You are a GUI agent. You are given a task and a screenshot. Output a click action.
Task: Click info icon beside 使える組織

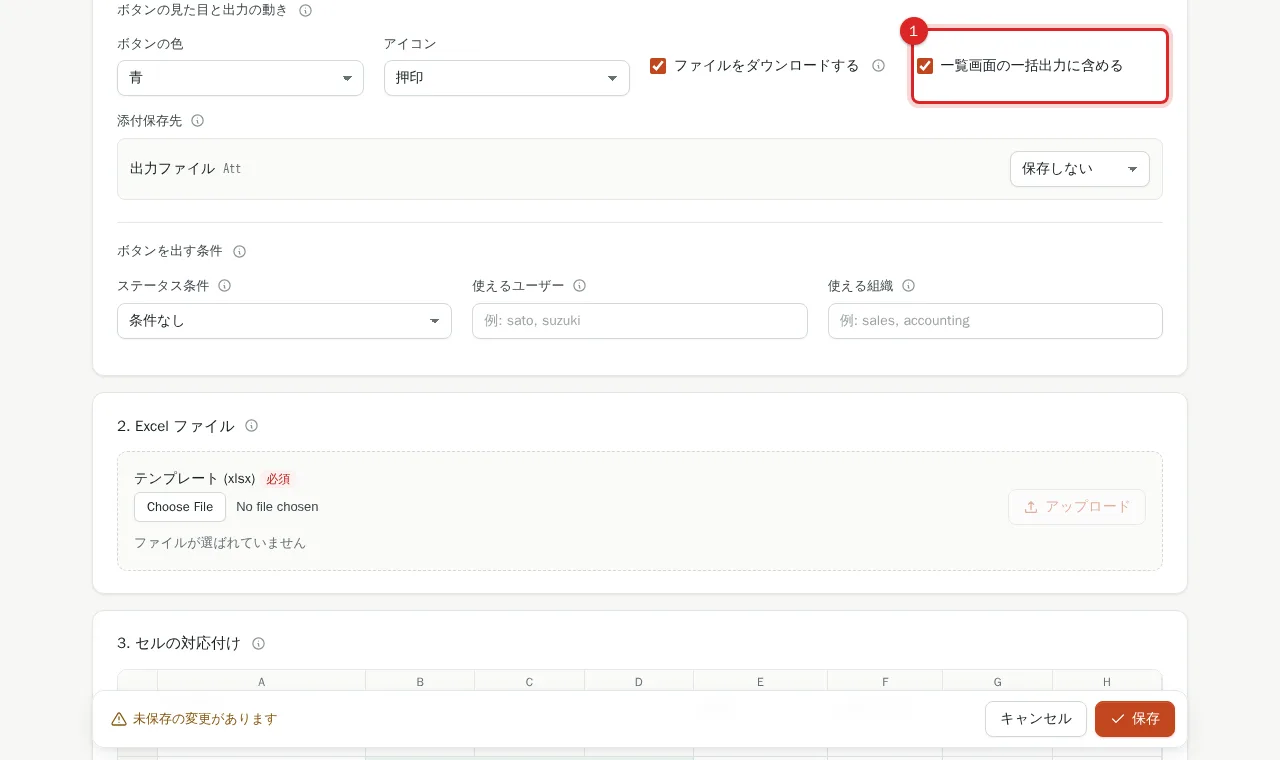coord(909,286)
